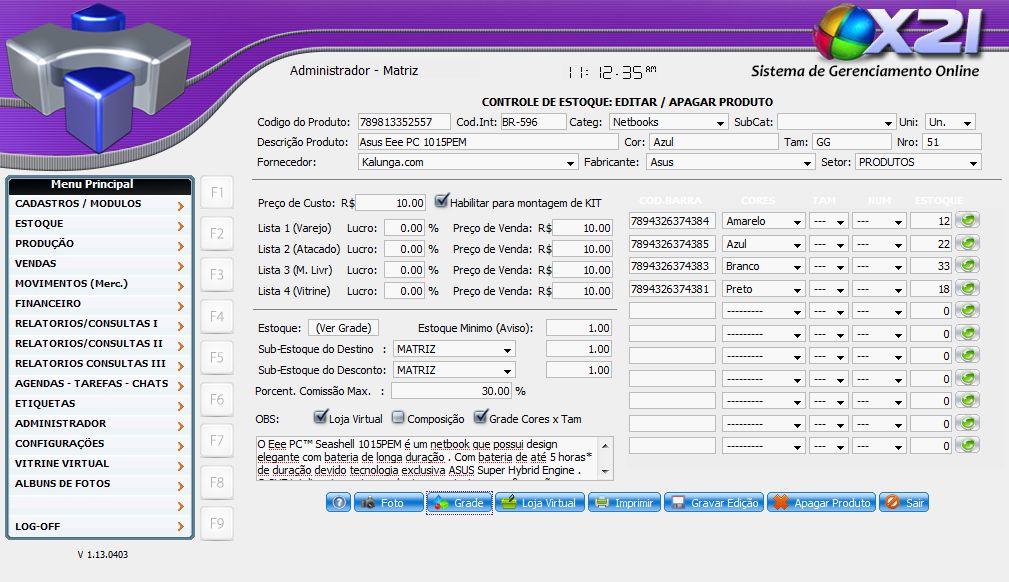1009x582 pixels.
Task: Click the Preço de Custo input field
Action: point(390,203)
